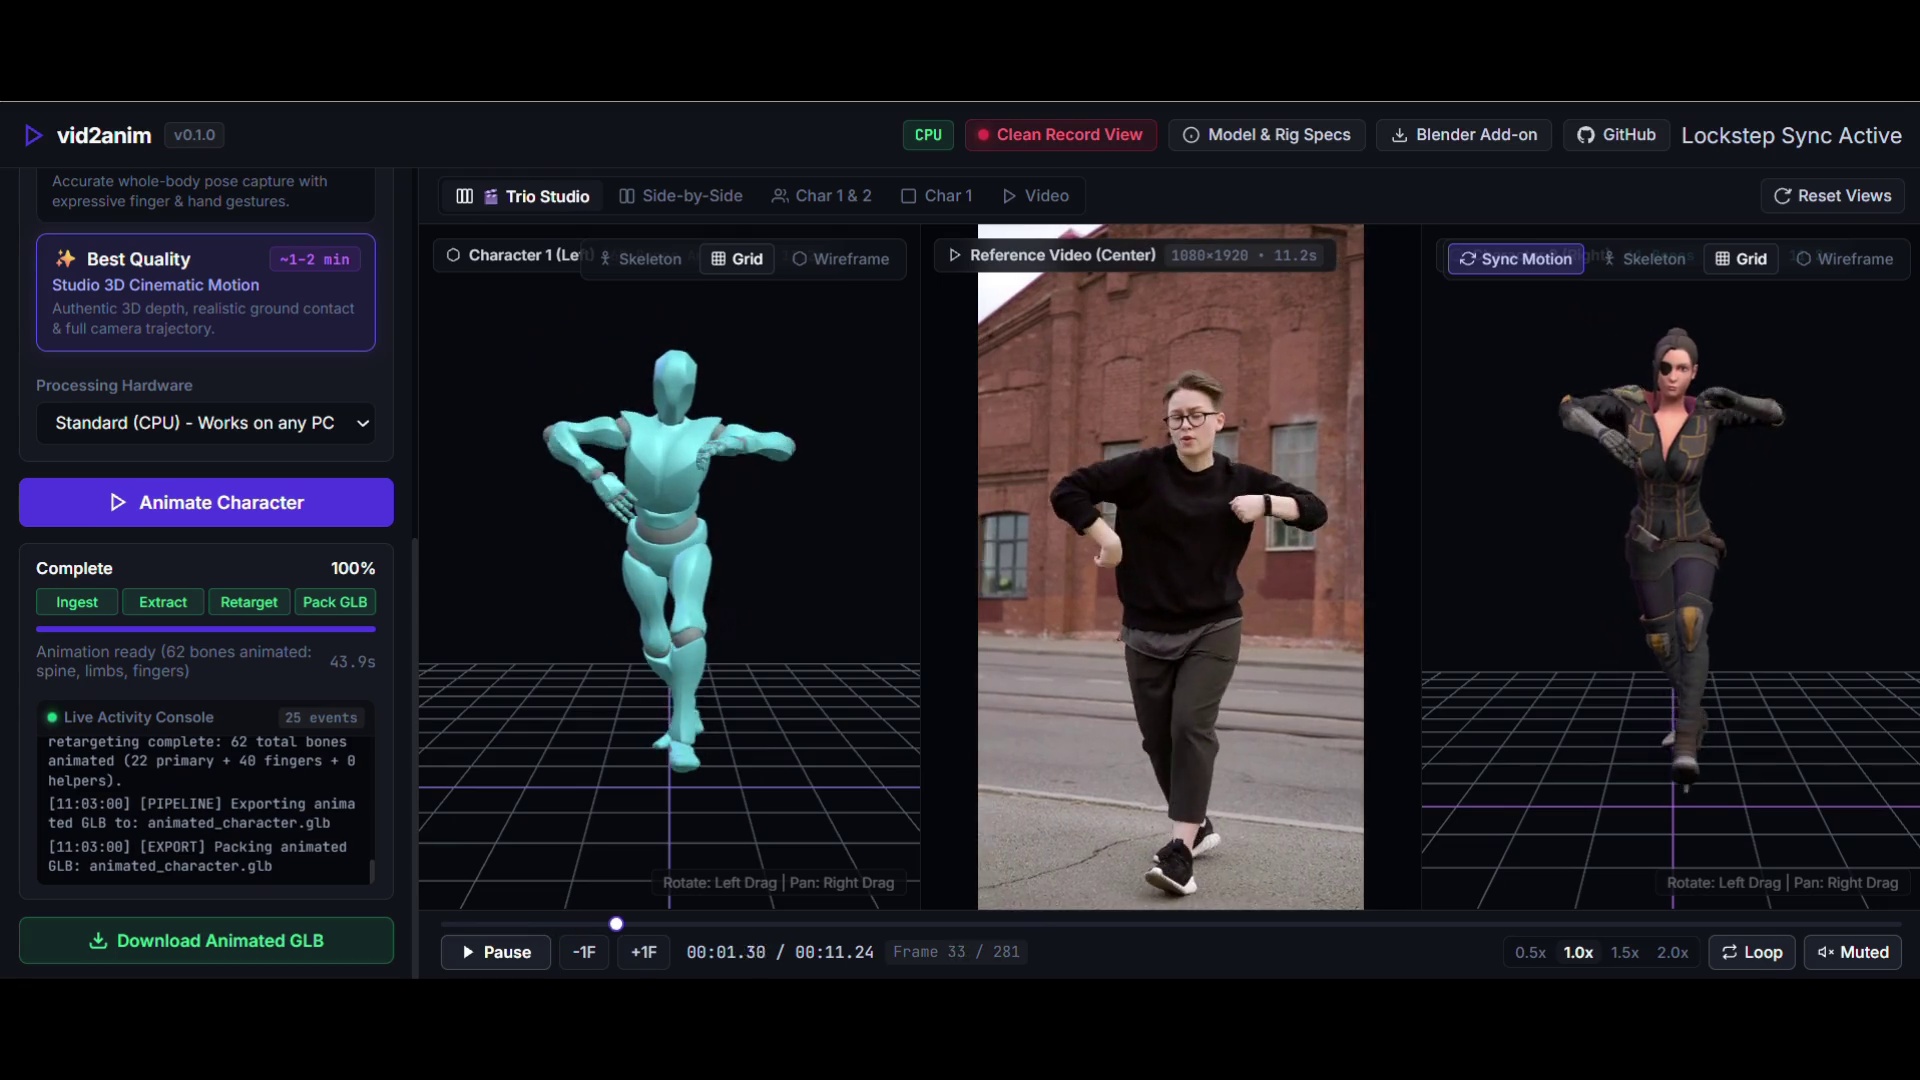Click the Reference Video (Center) label

click(1063, 255)
